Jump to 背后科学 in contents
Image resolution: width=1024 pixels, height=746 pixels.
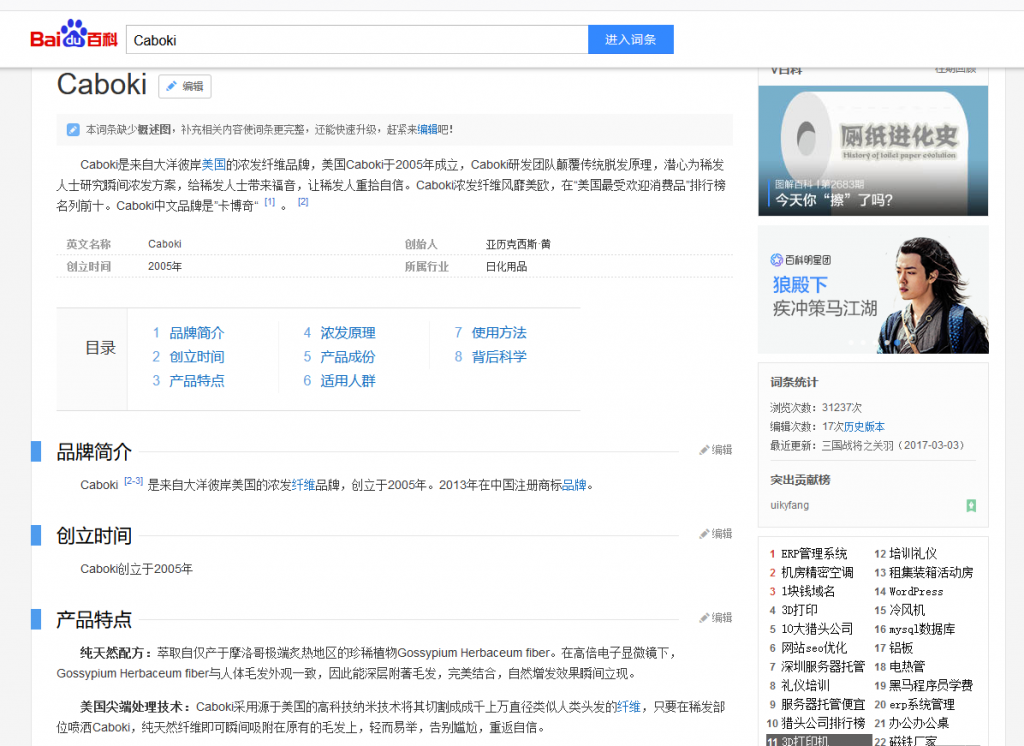coord(499,357)
